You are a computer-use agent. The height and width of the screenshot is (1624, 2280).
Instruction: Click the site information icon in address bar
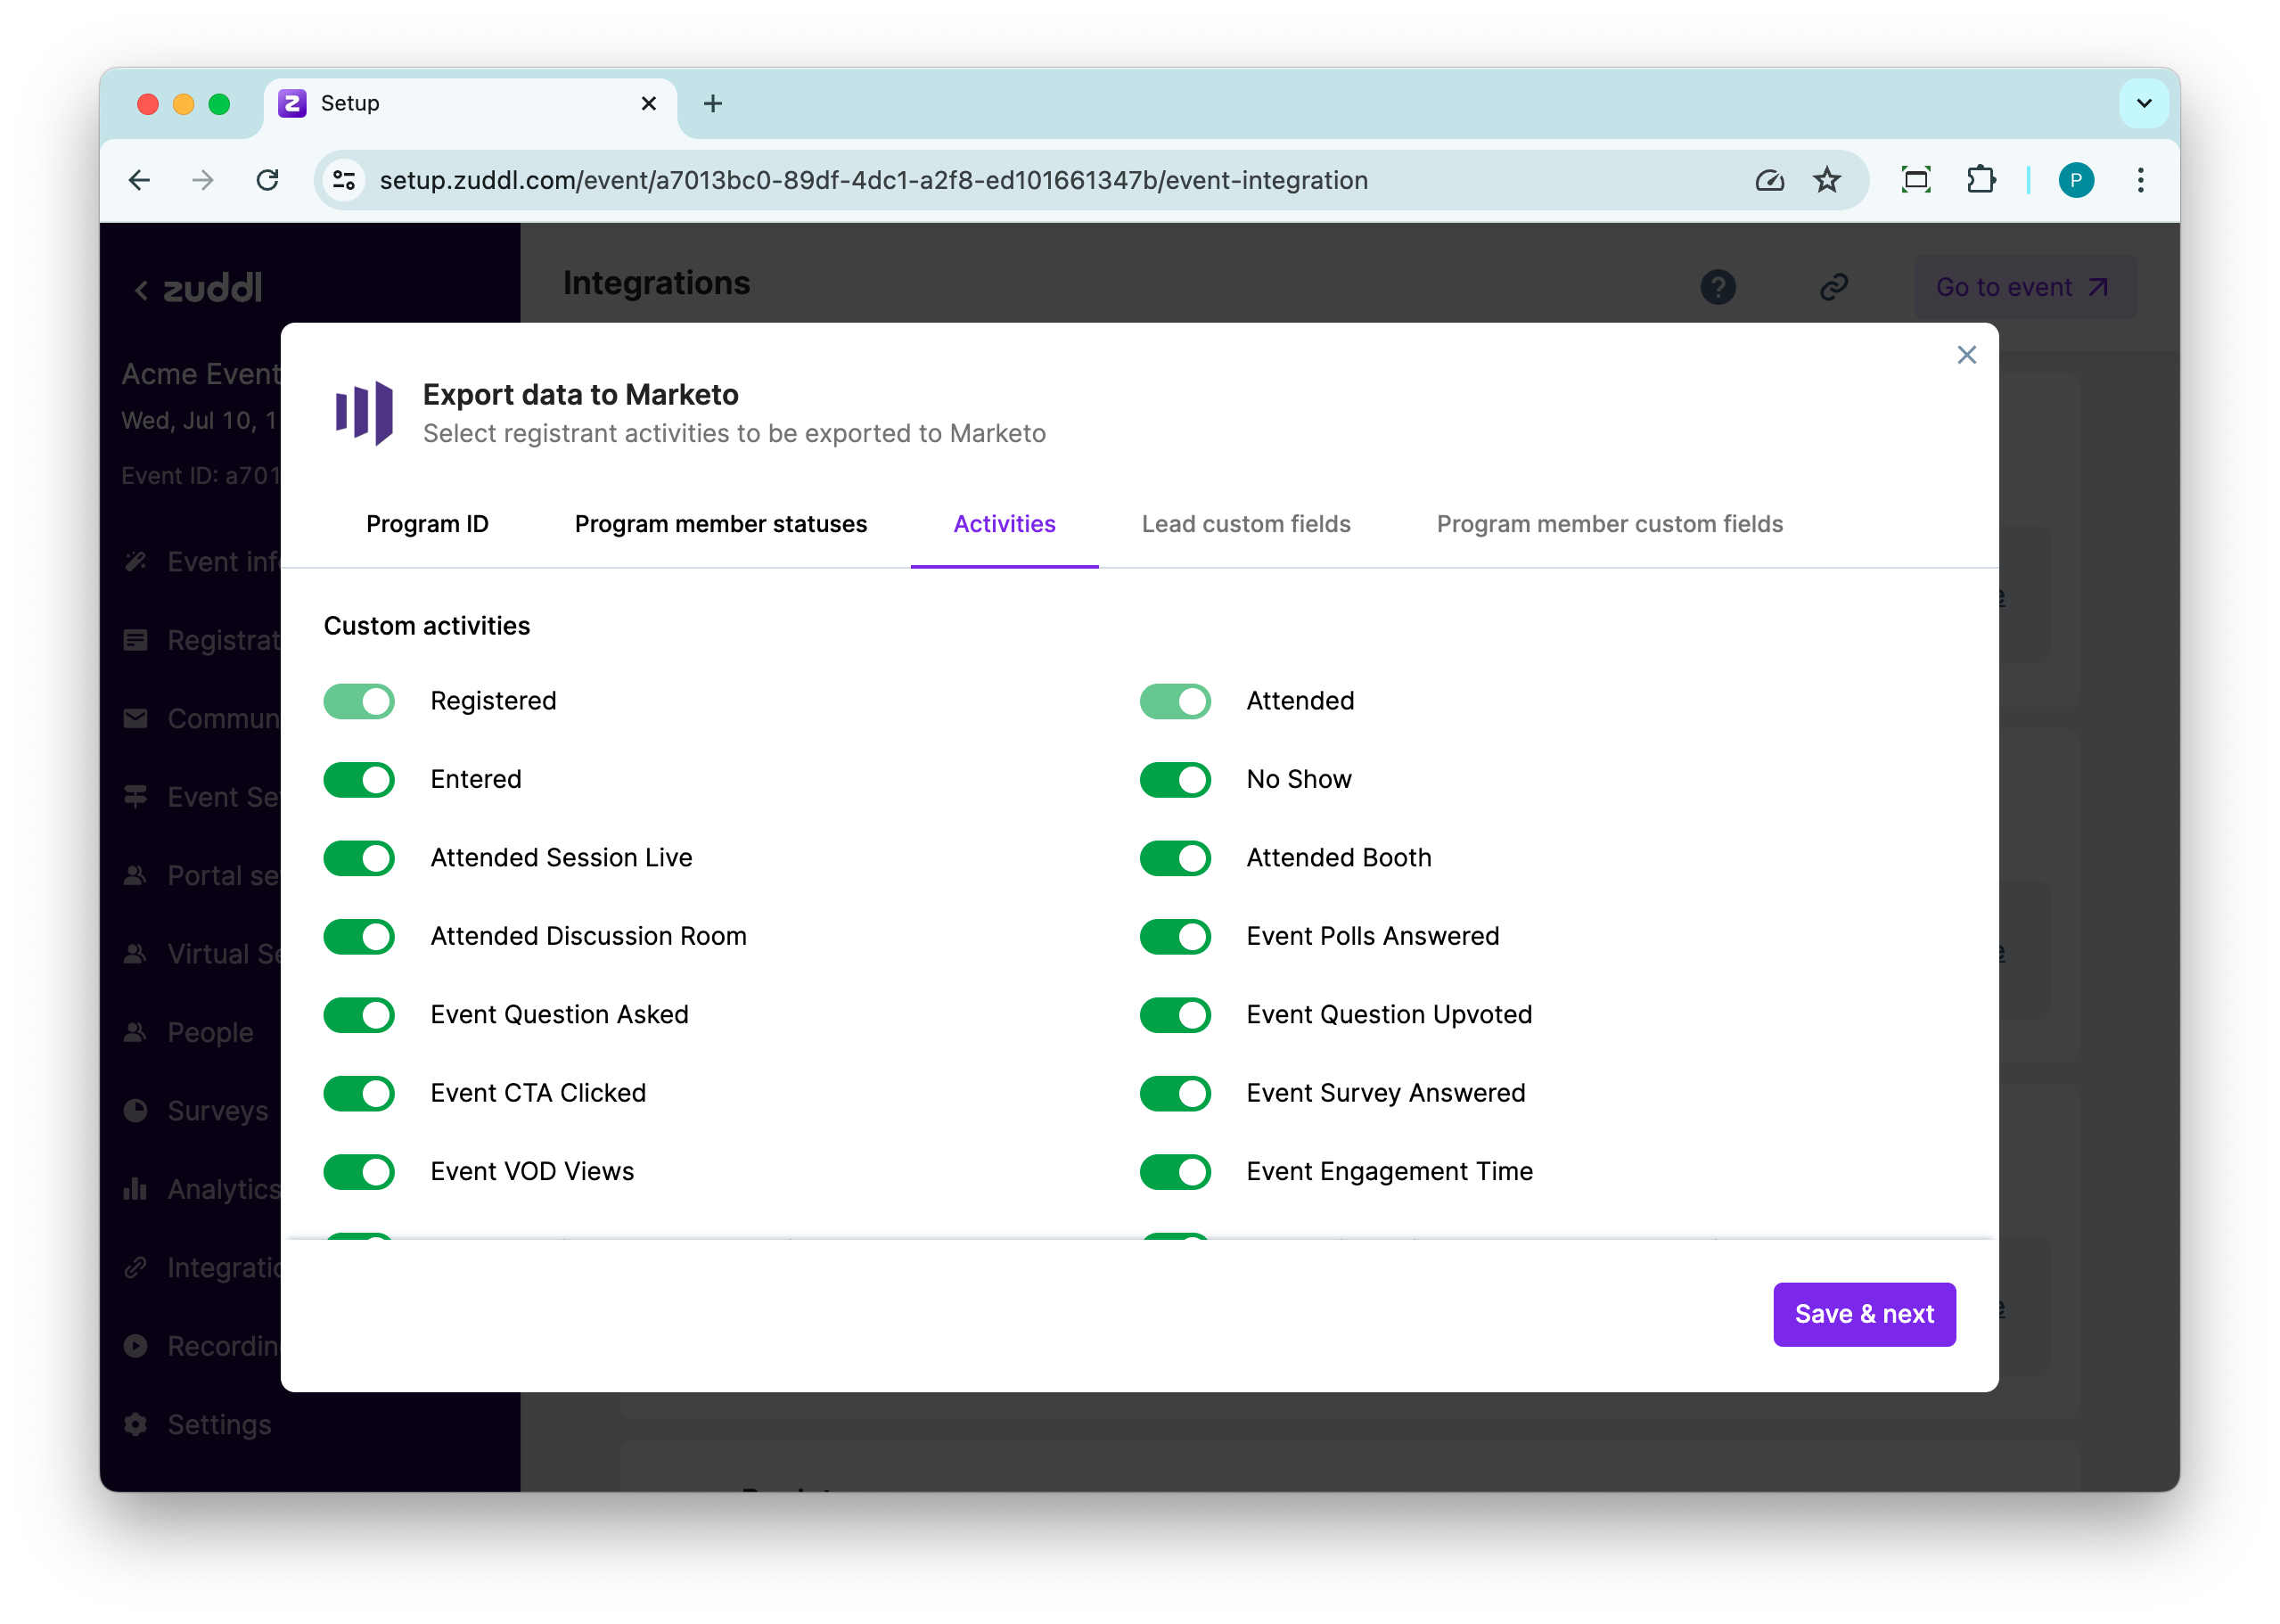point(344,180)
